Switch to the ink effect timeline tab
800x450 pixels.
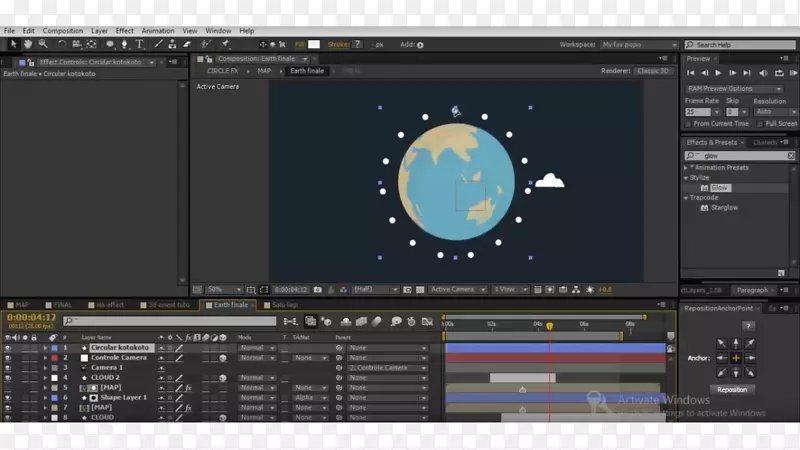[x=108, y=305]
